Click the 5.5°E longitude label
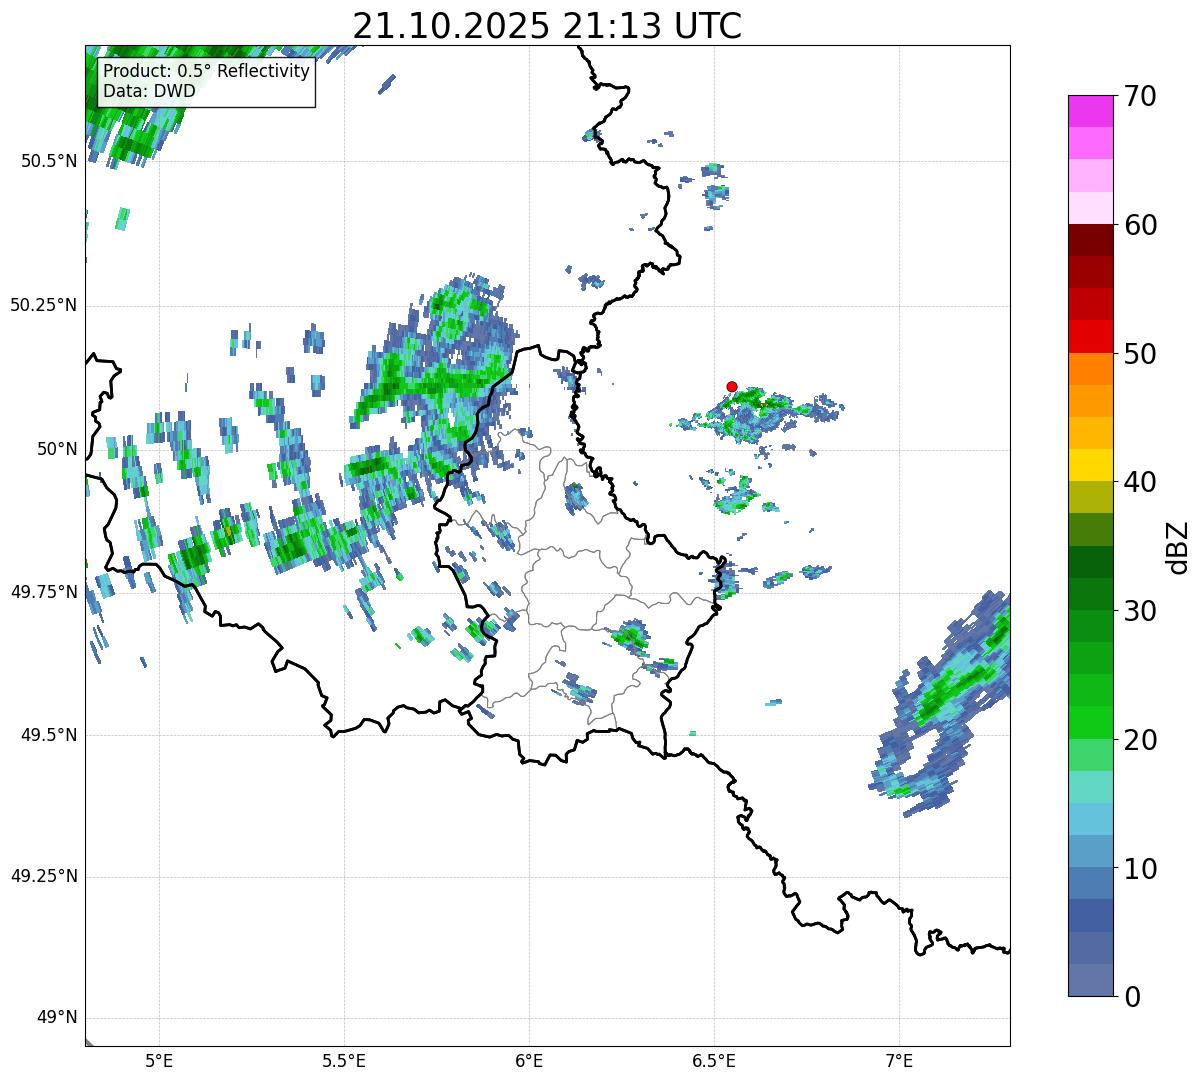Screen dimensions: 1202x1081 (x=344, y=1061)
